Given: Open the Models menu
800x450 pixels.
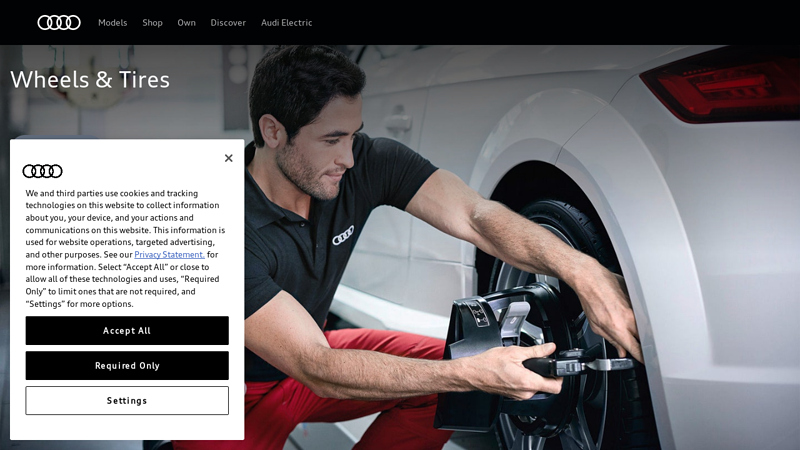Looking at the screenshot, I should [113, 22].
